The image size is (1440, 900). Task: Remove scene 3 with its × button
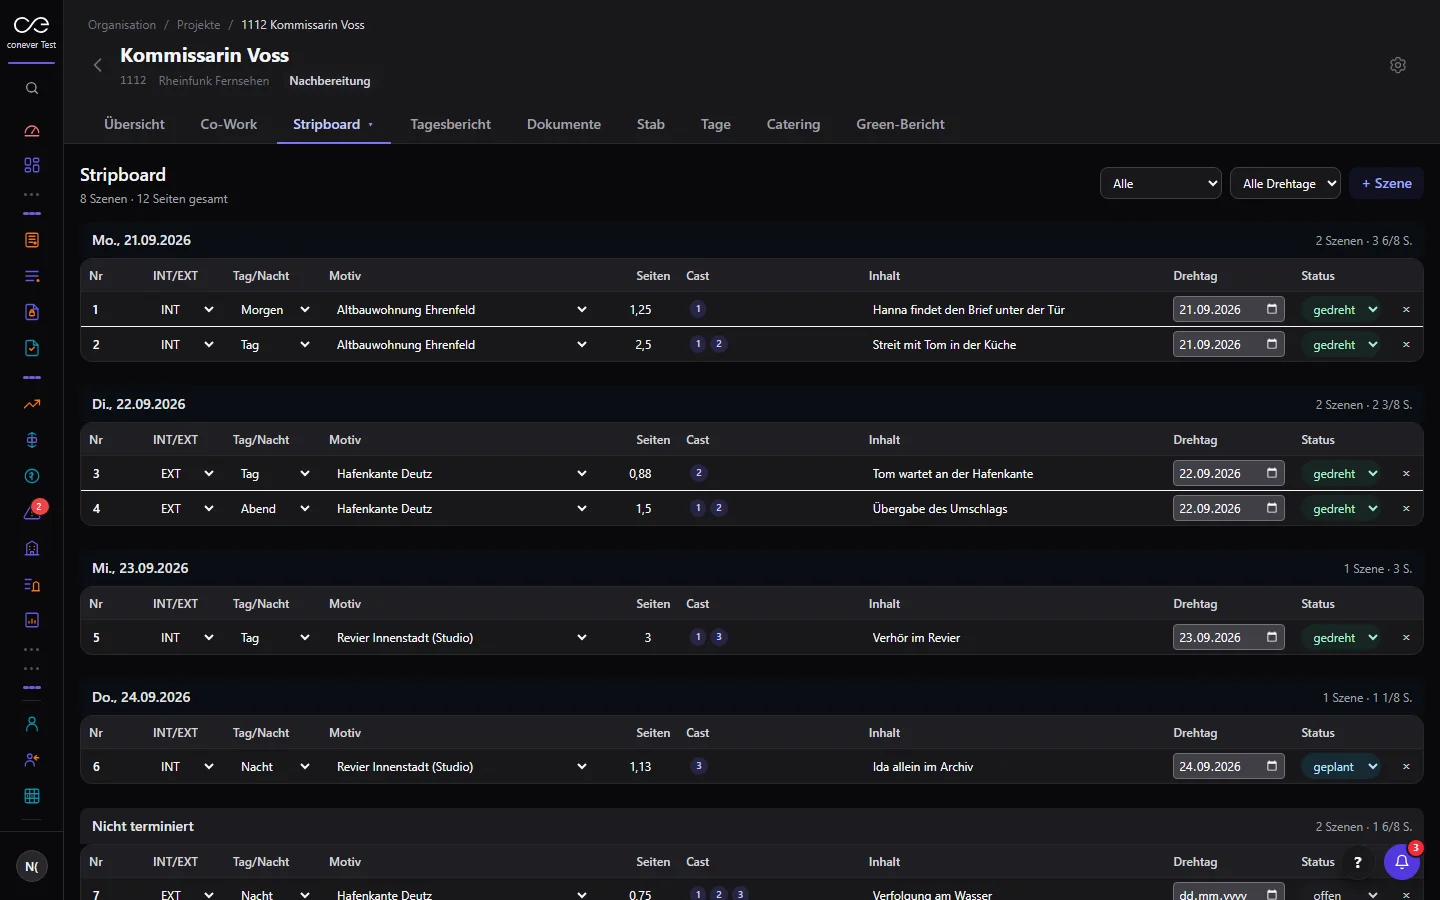click(x=1406, y=474)
